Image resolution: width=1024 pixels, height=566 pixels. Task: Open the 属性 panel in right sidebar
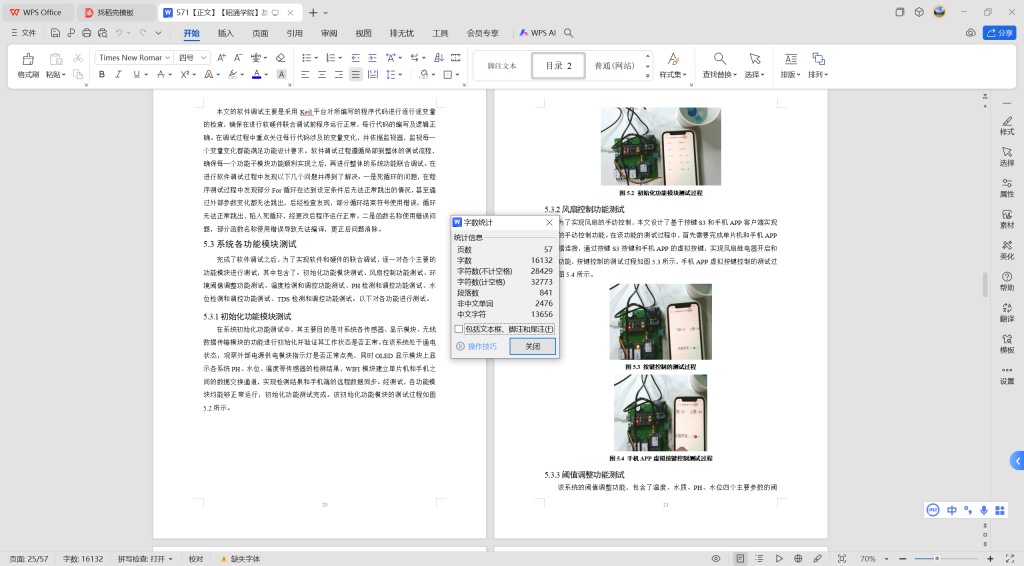click(x=1007, y=188)
